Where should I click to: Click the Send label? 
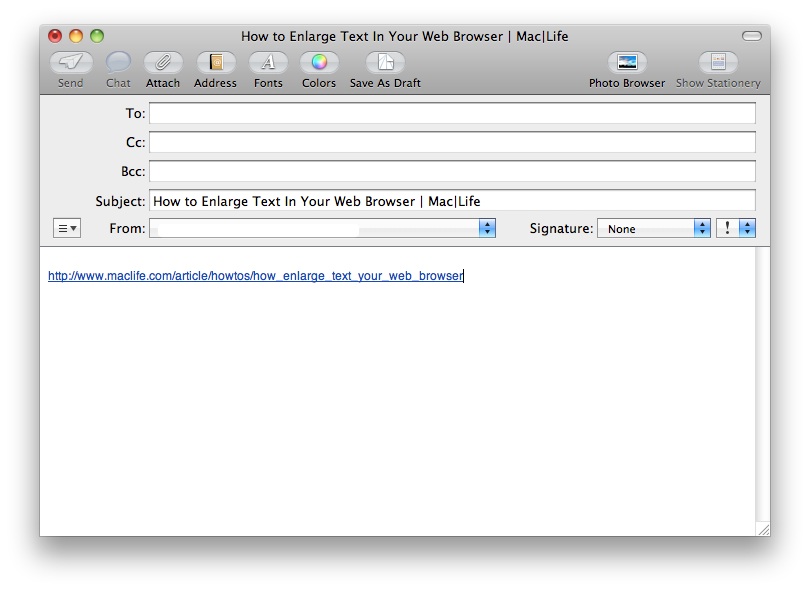coord(70,83)
